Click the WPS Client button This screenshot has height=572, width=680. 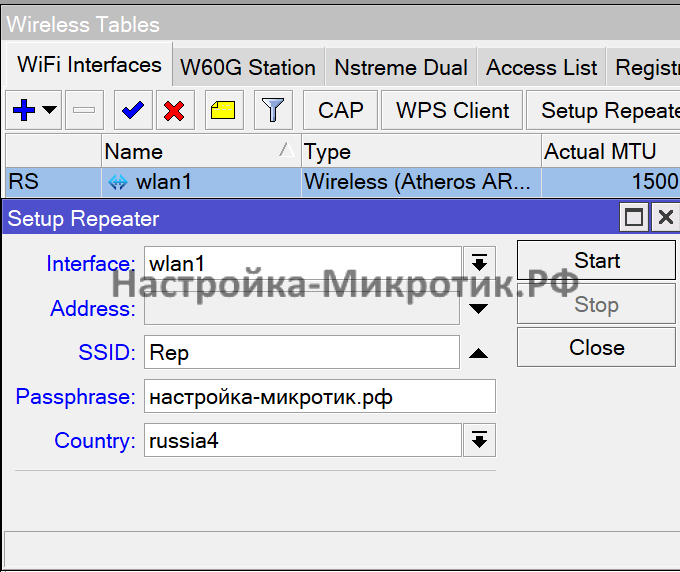452,110
